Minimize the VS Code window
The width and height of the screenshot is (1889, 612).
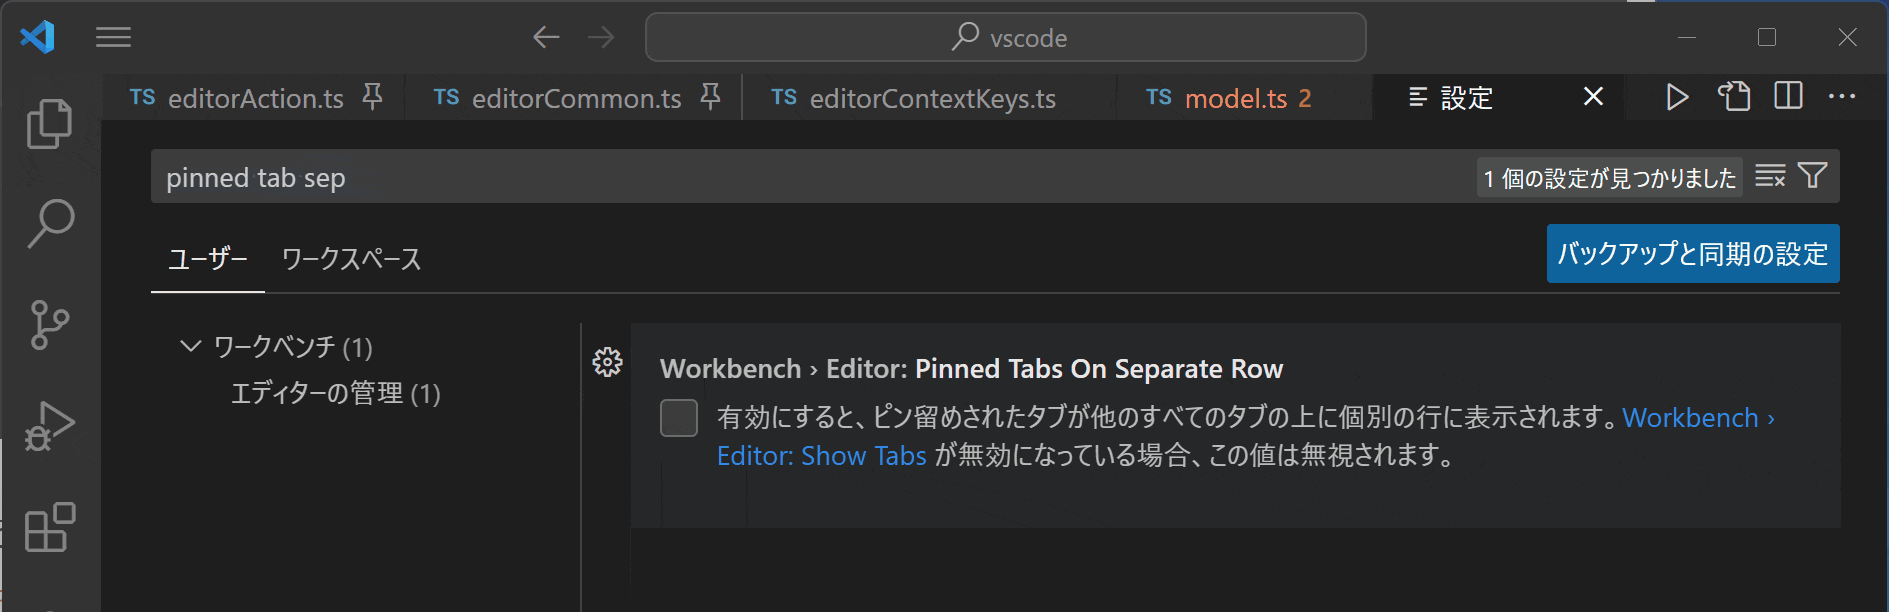point(1687,38)
